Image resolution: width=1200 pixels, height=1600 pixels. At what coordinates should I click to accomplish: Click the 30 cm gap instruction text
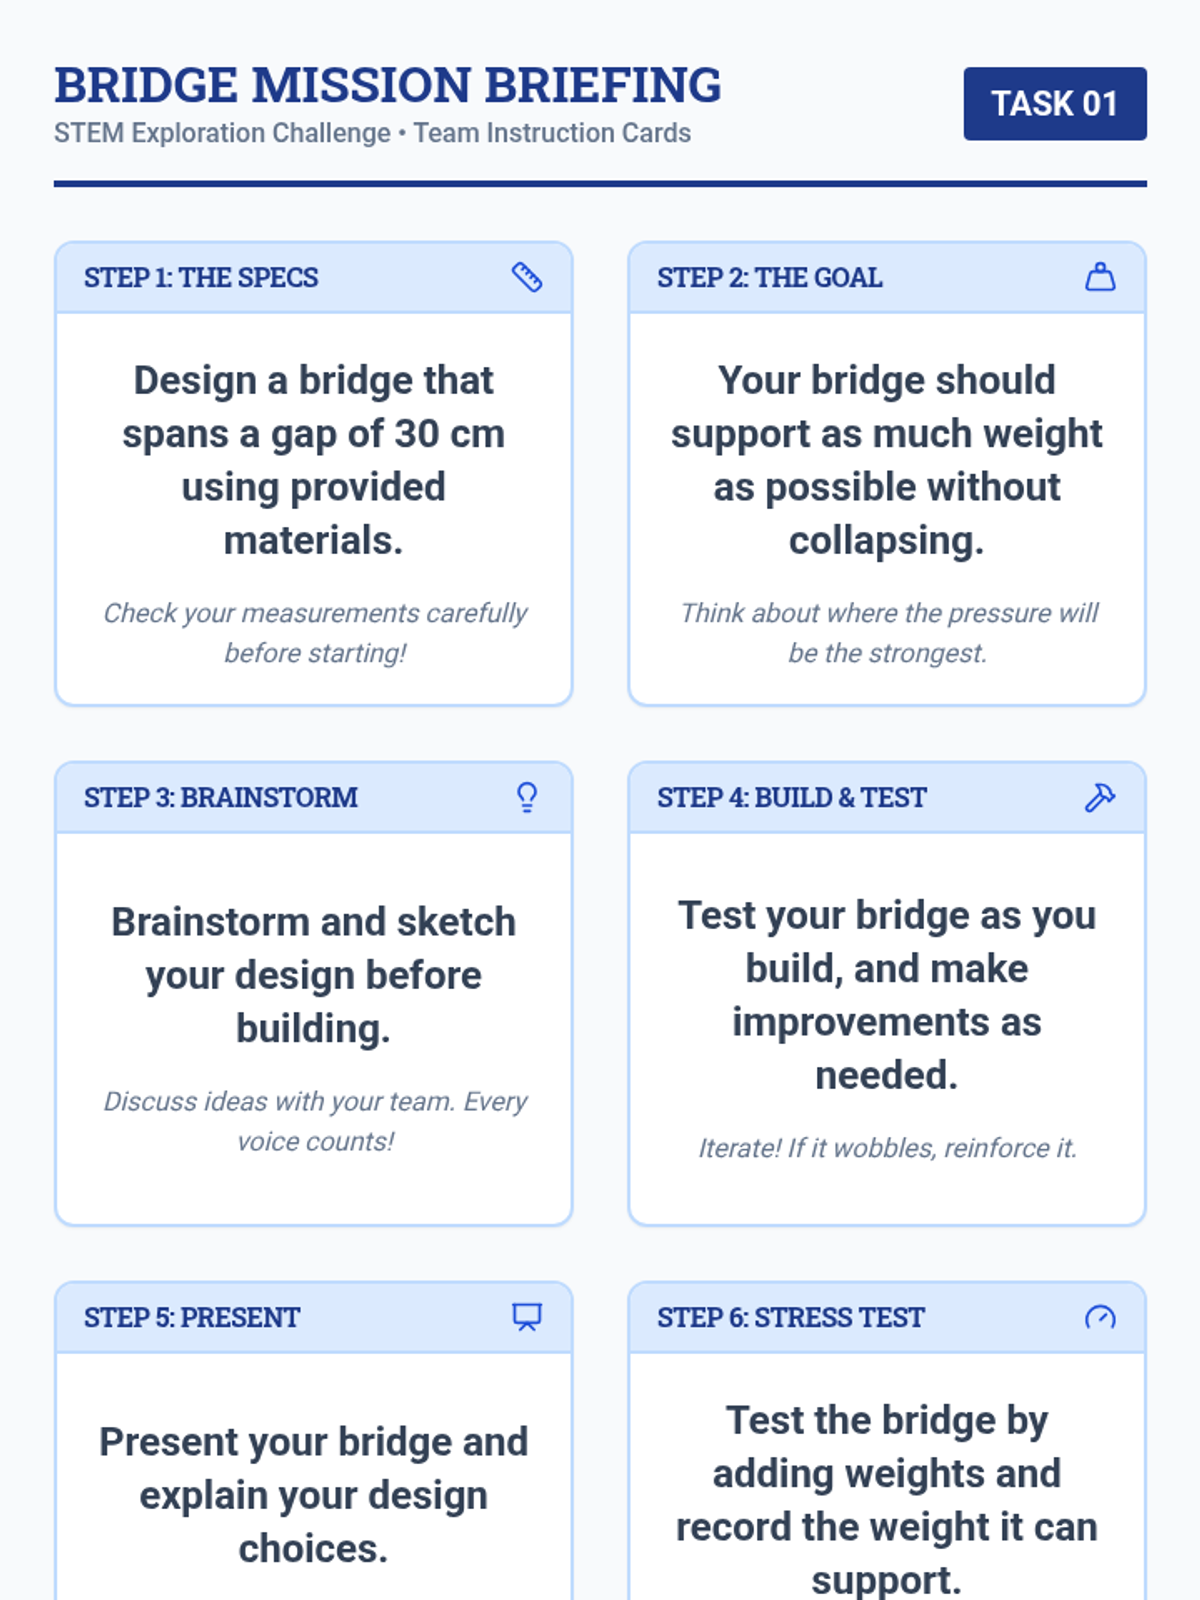[314, 460]
